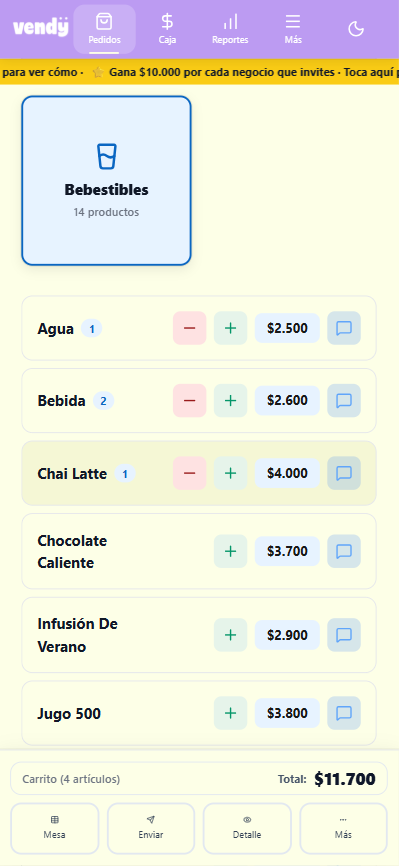The width and height of the screenshot is (399, 866).
Task: Open the Reportes bar chart tab
Action: point(230,29)
